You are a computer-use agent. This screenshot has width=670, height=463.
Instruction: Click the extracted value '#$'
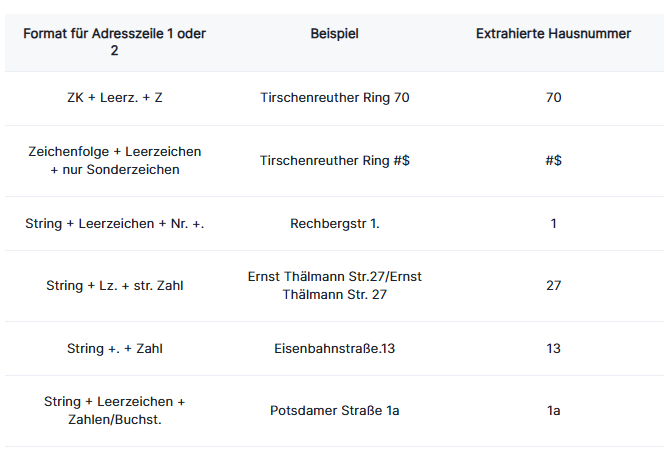point(553,161)
